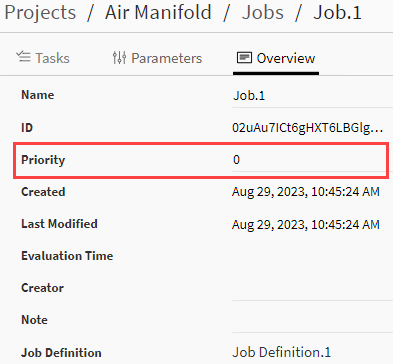
Task: Select the Overview tab
Action: (x=276, y=58)
